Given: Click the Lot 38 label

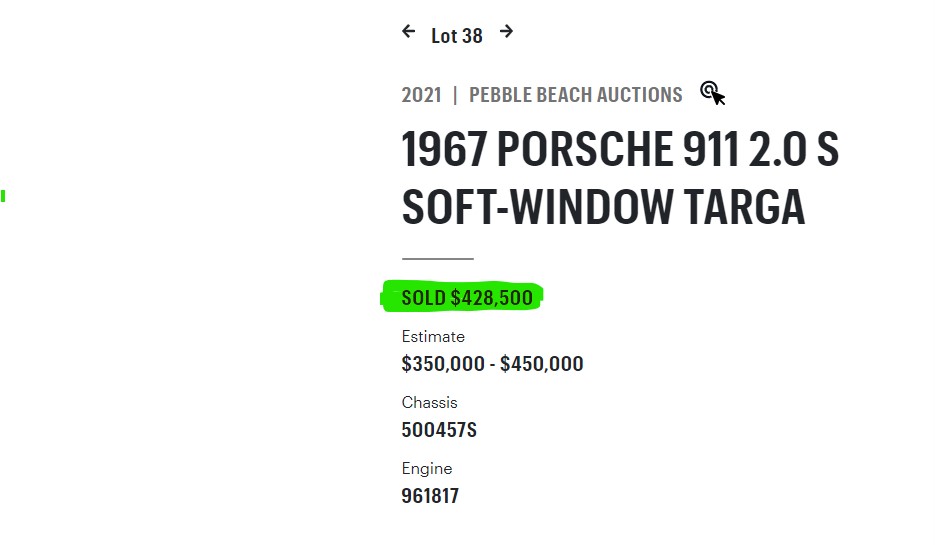Looking at the screenshot, I should pyautogui.click(x=457, y=36).
